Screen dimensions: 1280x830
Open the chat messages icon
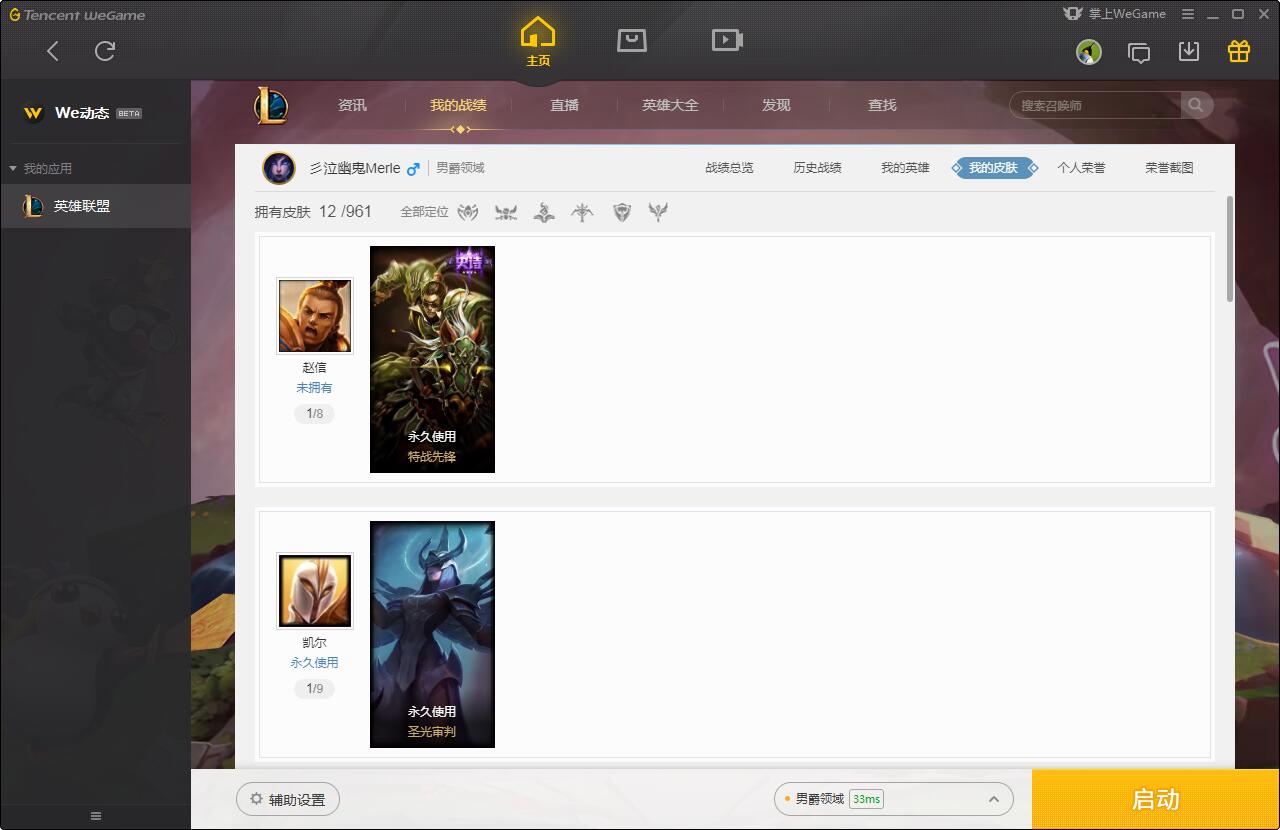[x=1139, y=52]
